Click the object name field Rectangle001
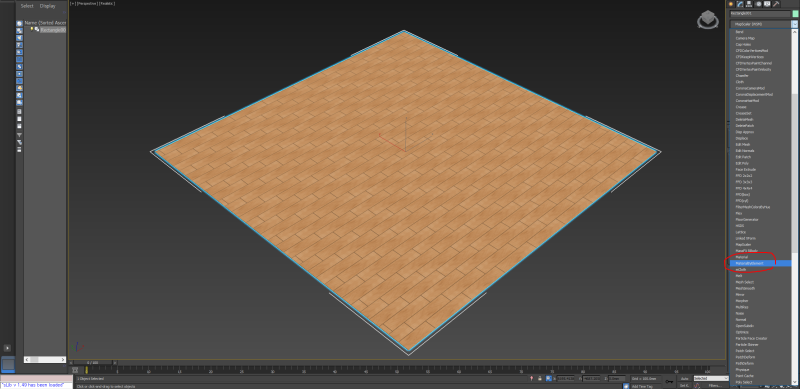Image resolution: width=800 pixels, height=389 pixels. 760,14
